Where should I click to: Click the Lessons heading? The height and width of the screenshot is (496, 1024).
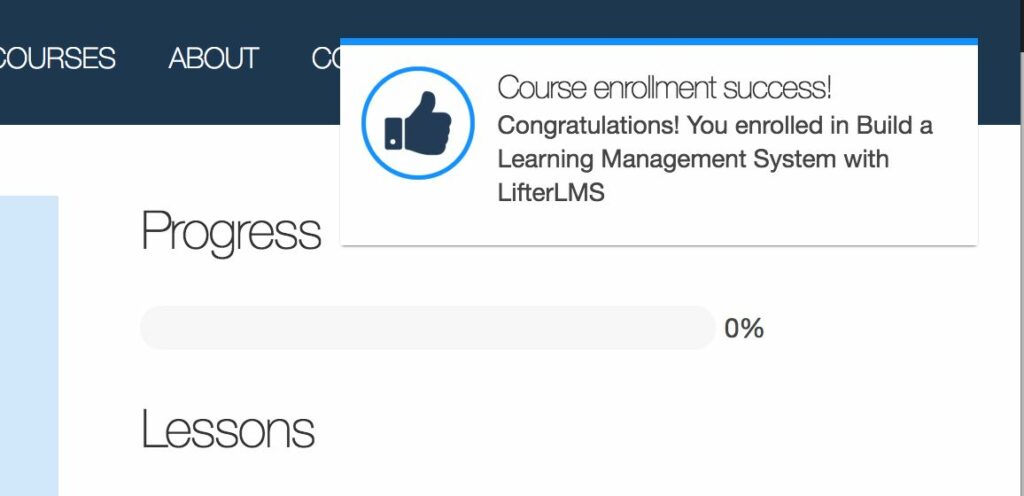pos(228,428)
